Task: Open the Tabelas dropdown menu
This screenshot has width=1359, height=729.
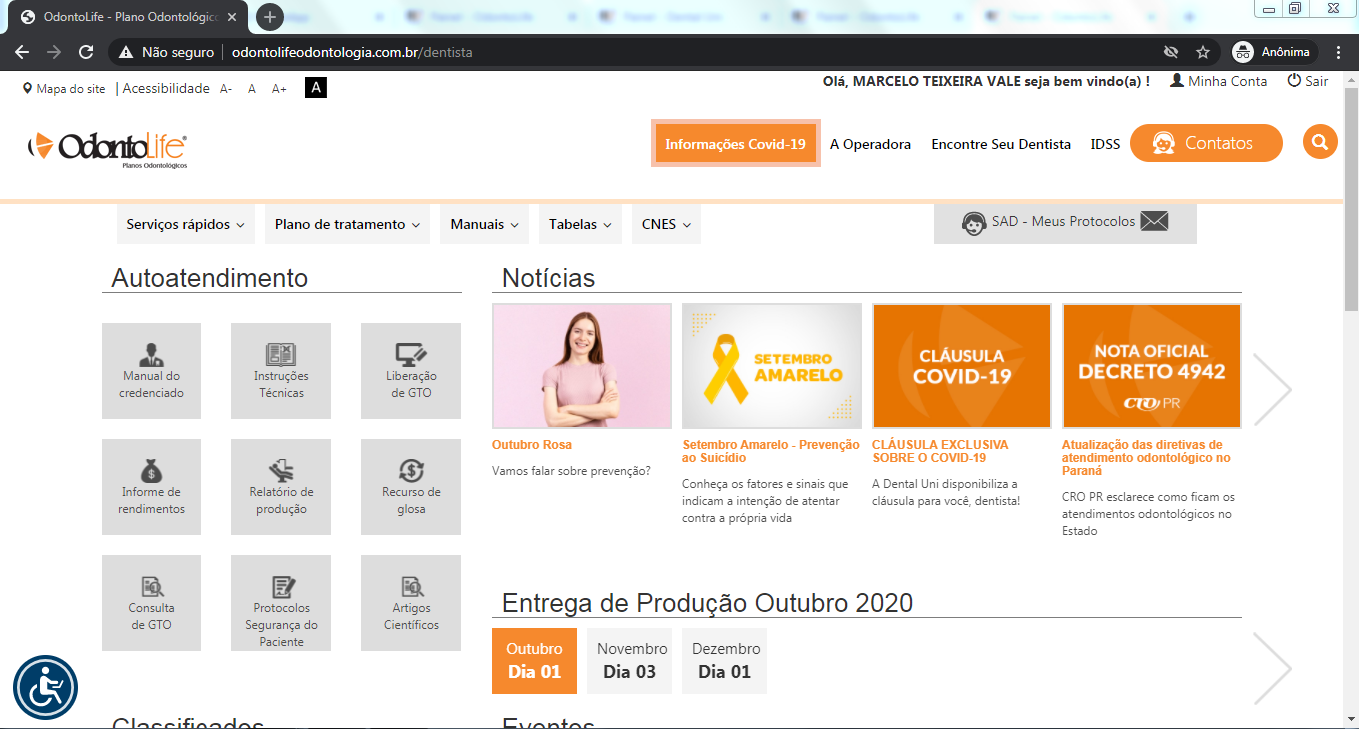Action: (x=580, y=225)
